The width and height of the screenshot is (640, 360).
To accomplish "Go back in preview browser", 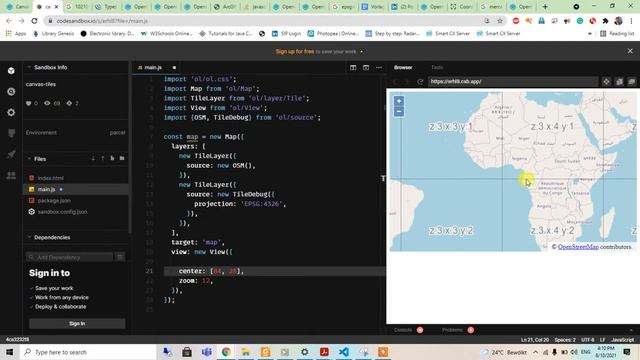I will pos(395,82).
